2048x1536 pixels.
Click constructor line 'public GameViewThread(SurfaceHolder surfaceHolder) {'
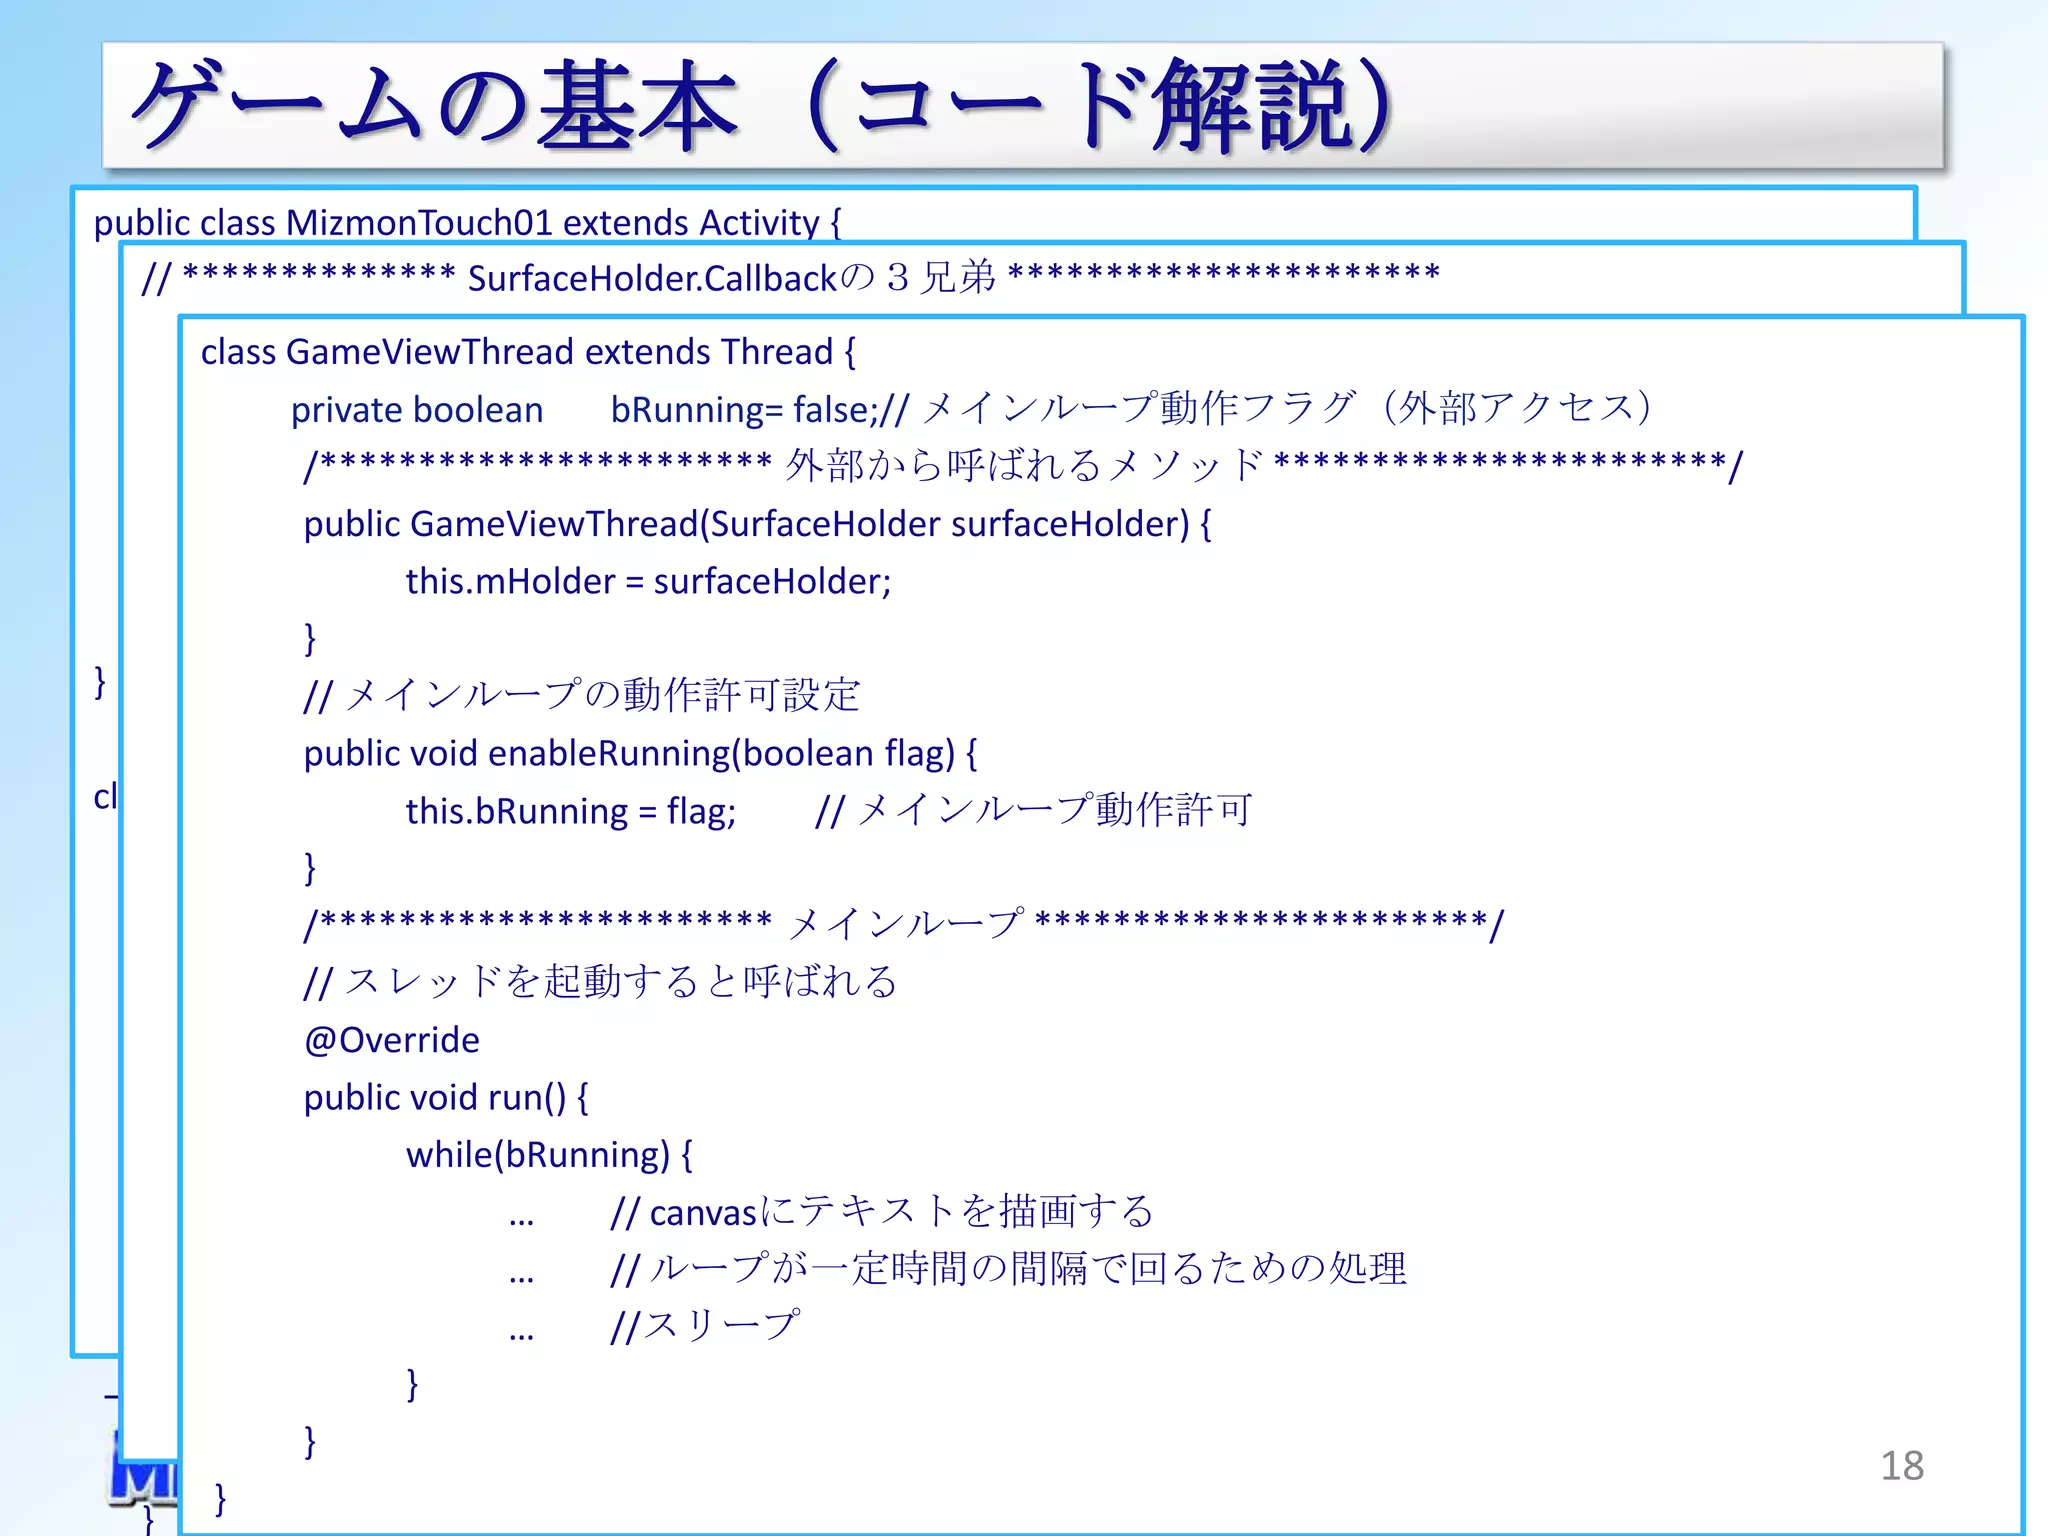pos(757,524)
